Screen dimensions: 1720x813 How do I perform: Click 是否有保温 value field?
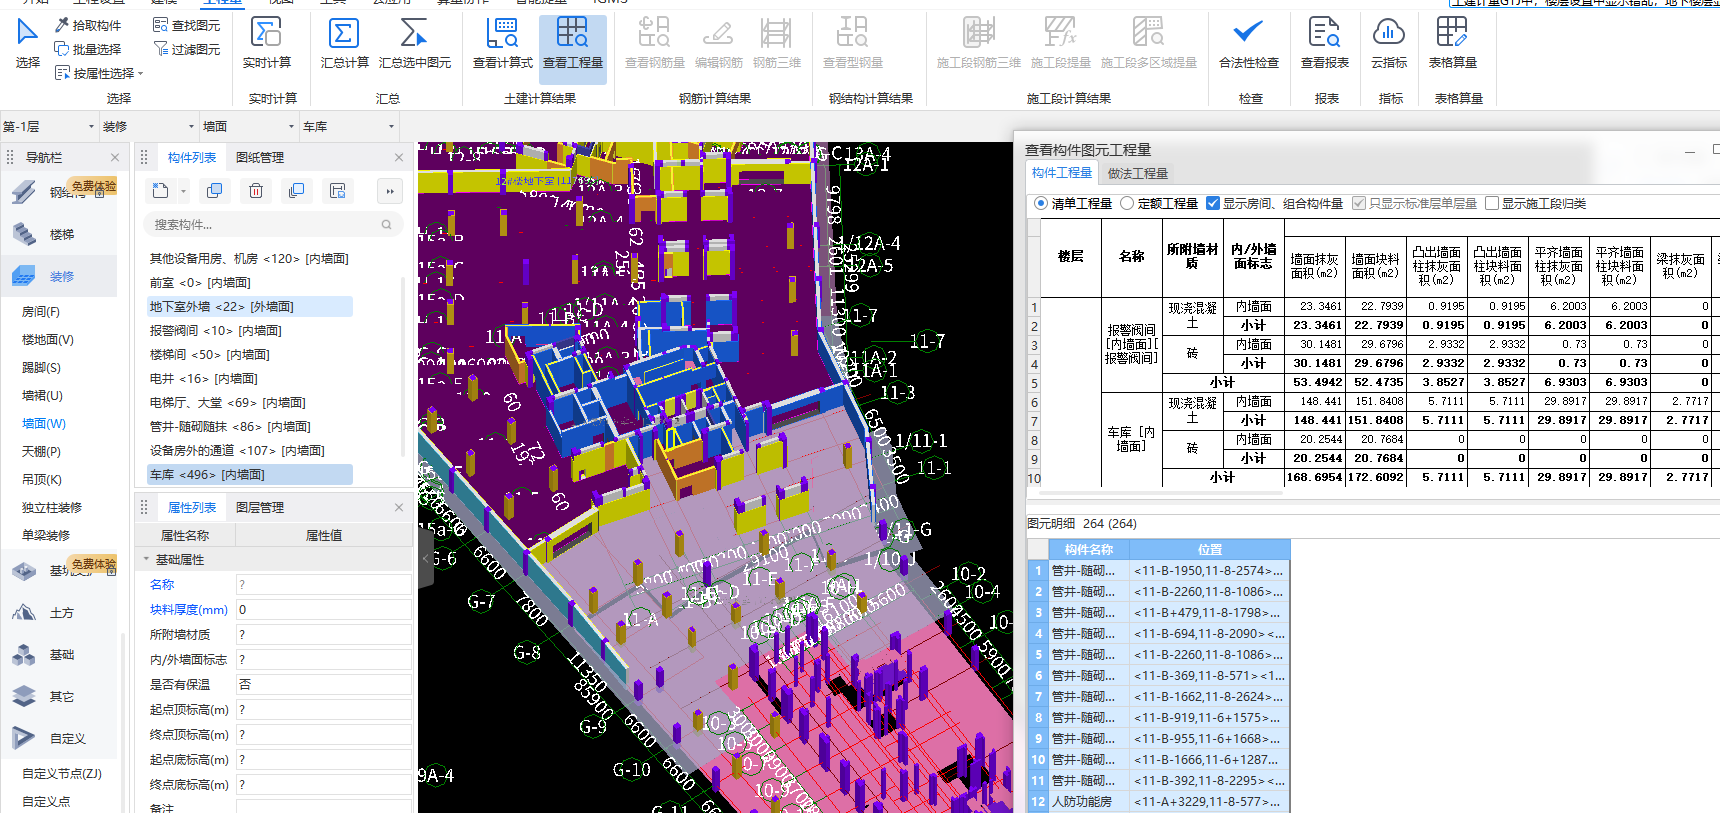pos(323,684)
